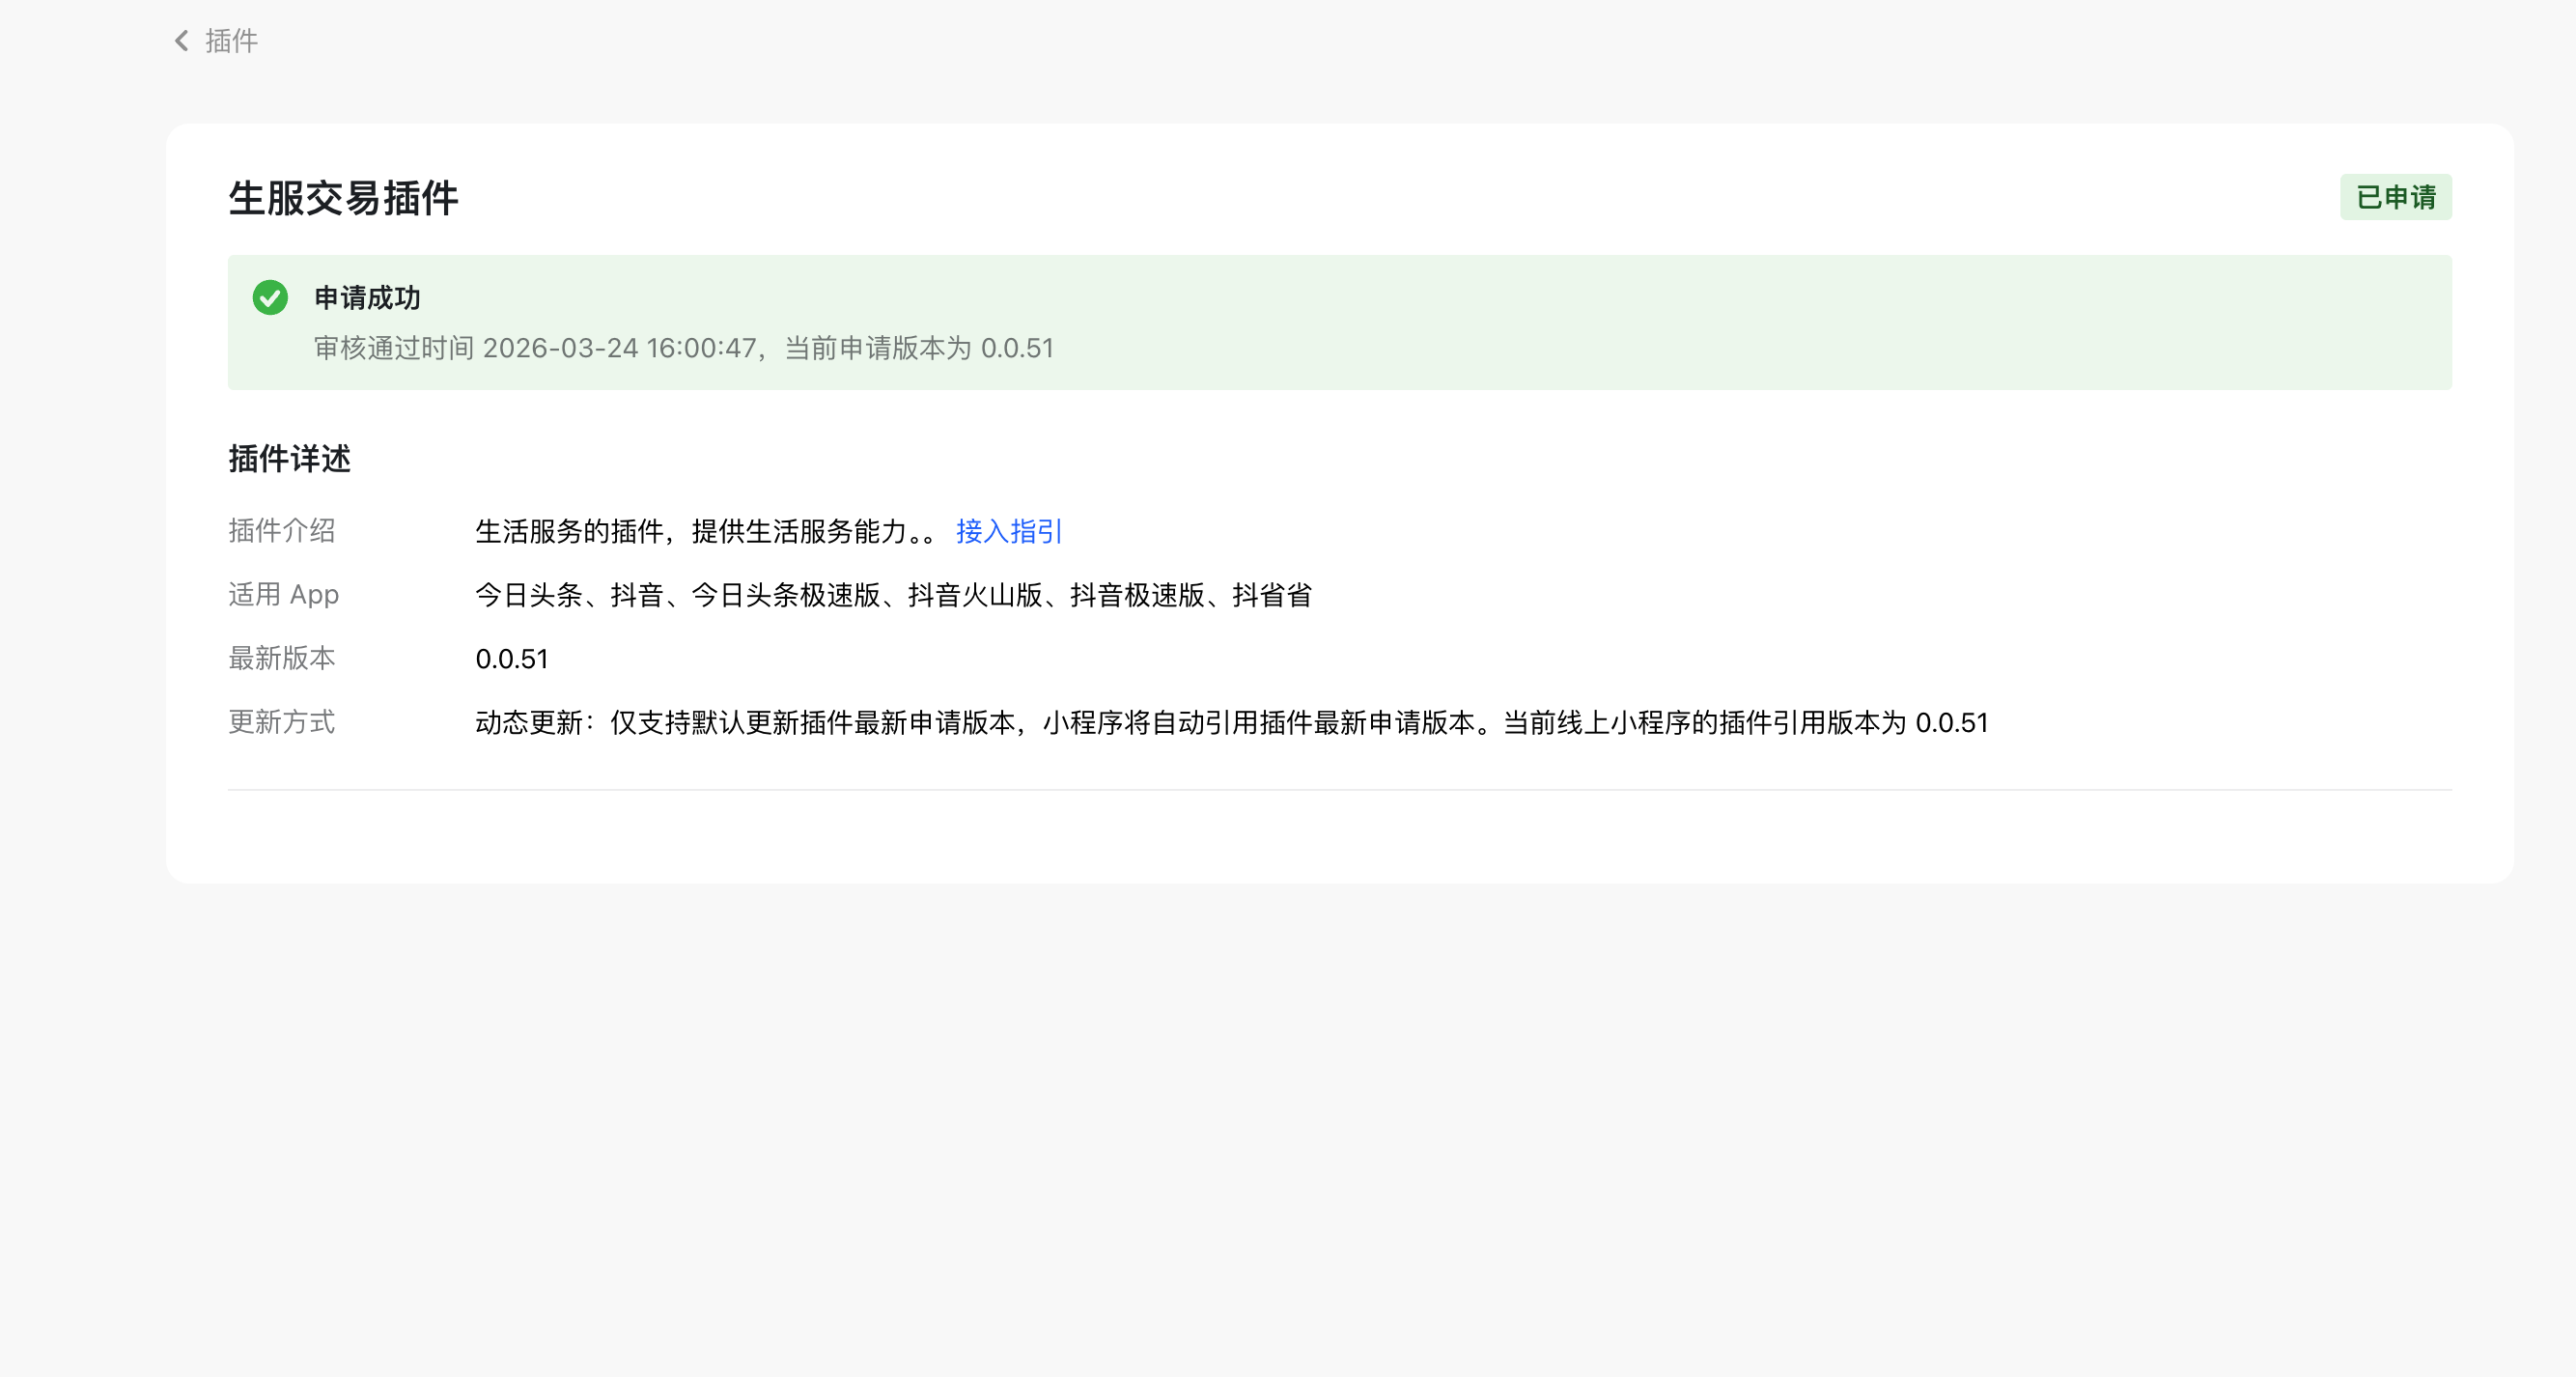
Task: Click the 适用 App field label
Action: point(283,595)
